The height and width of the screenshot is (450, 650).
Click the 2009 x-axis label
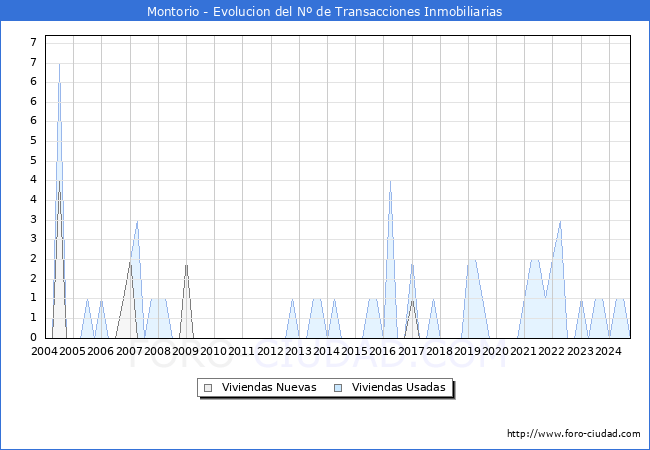pyautogui.click(x=185, y=351)
